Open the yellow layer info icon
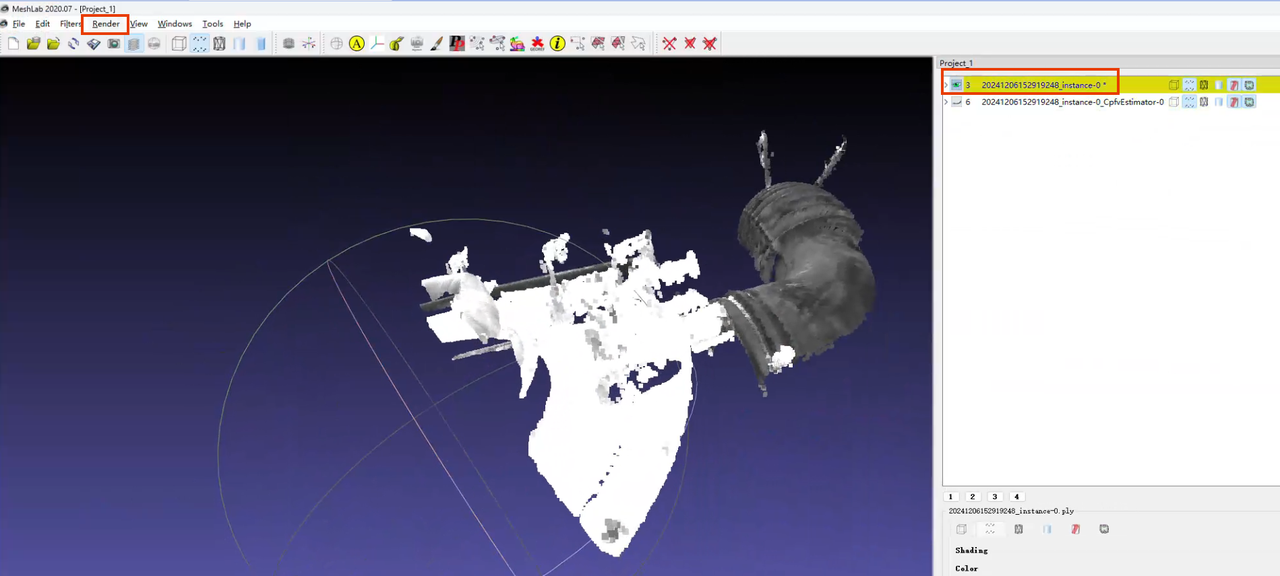Viewport: 1280px width, 576px height. (x=557, y=43)
